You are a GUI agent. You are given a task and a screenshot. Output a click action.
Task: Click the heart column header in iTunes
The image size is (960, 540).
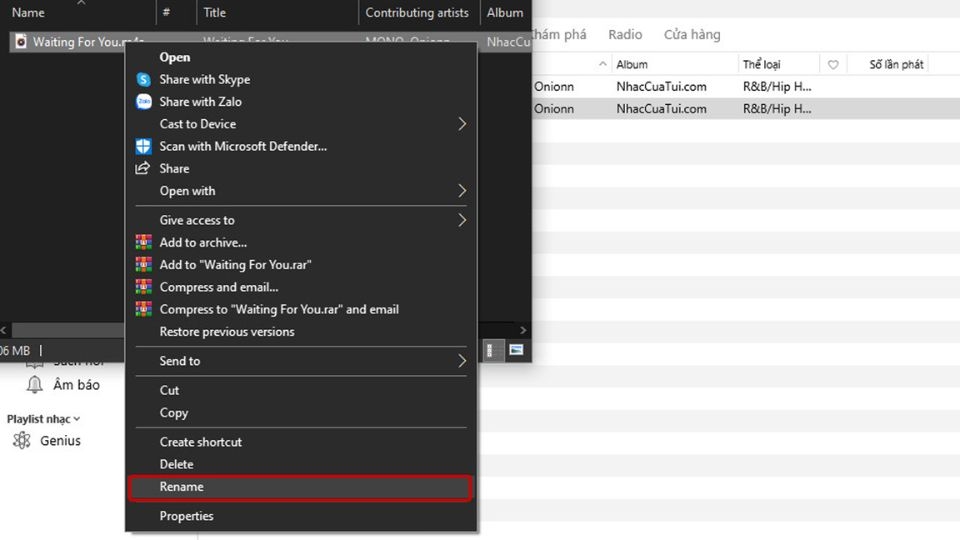pyautogui.click(x=833, y=64)
